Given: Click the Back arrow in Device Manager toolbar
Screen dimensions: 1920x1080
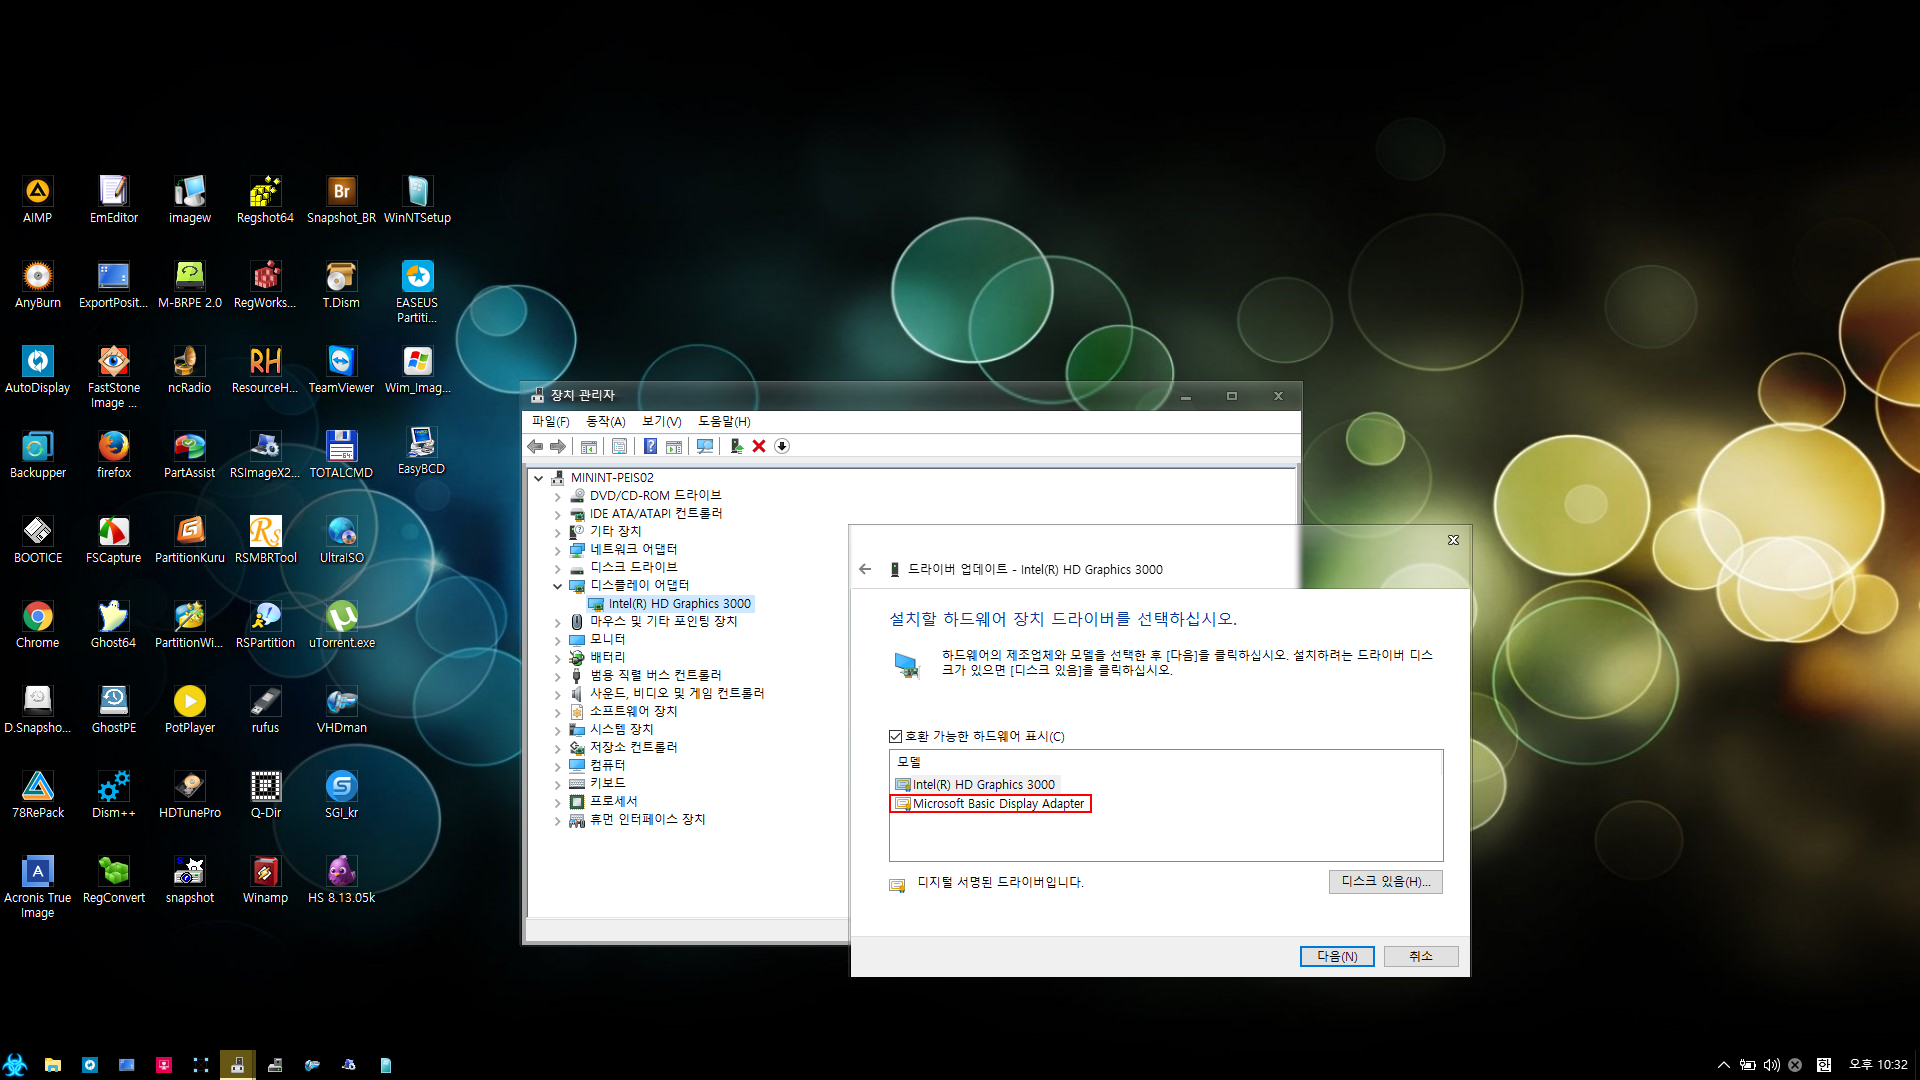Looking at the screenshot, I should [x=536, y=446].
